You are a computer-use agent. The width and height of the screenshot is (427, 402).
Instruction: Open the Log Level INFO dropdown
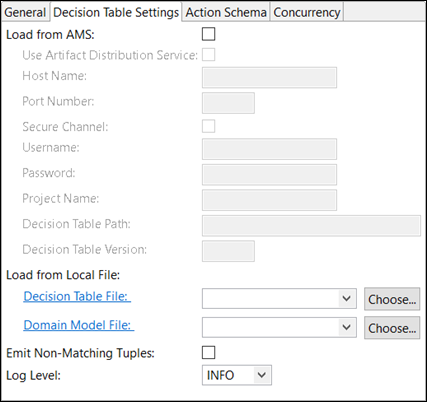click(237, 375)
